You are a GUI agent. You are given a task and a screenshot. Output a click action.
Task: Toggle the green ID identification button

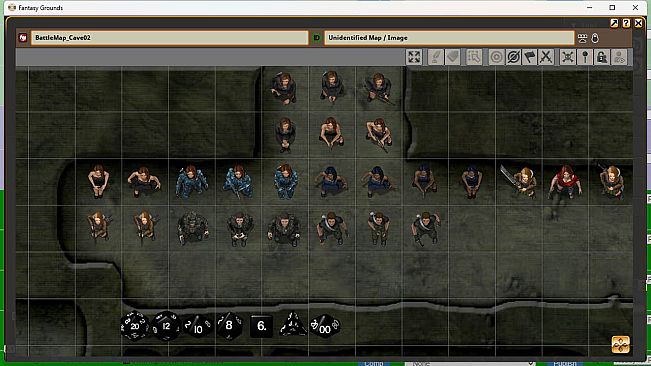point(316,38)
